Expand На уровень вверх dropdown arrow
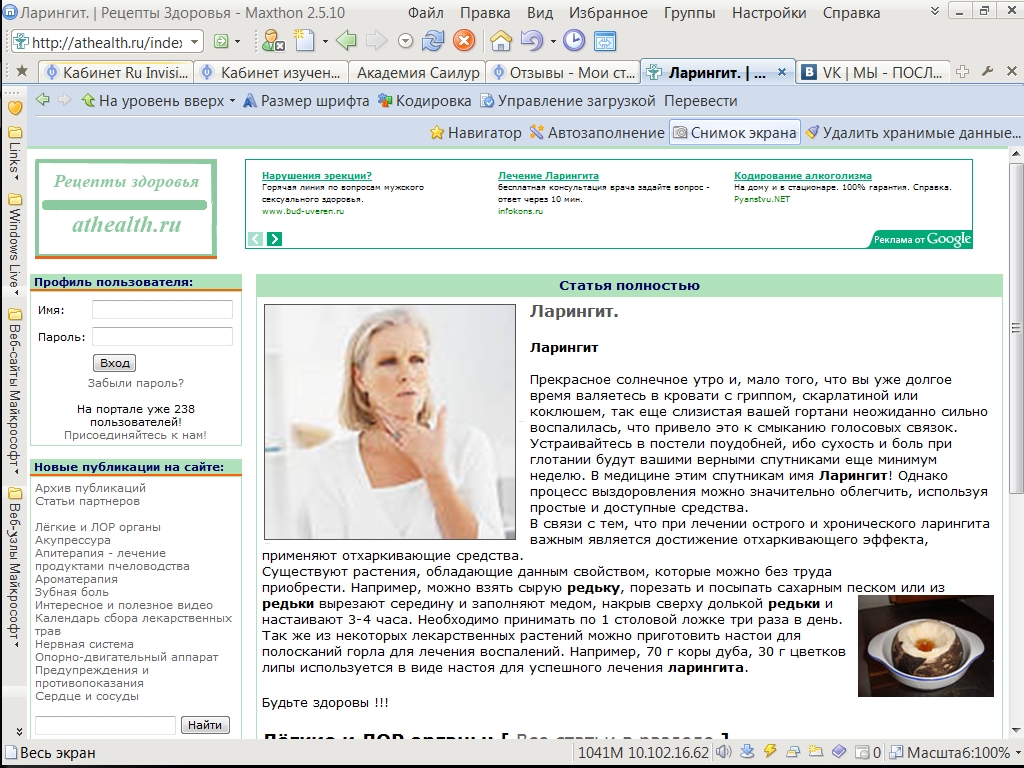 232,101
